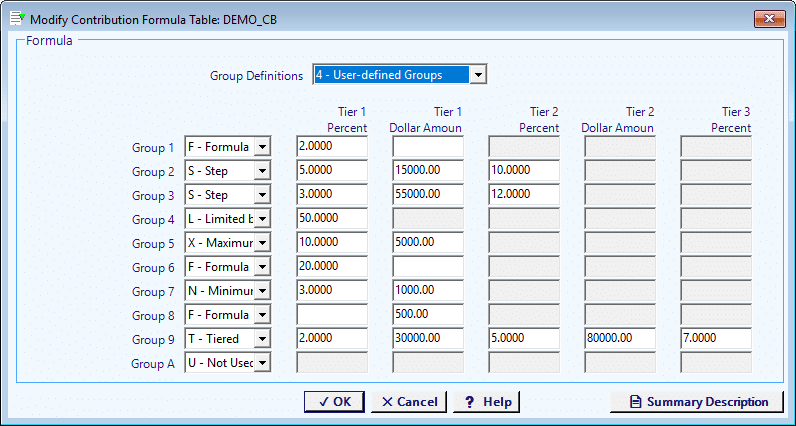Click Group 9 Tier 2 Percent field 5.0000
The height and width of the screenshot is (426, 796).
(x=524, y=338)
